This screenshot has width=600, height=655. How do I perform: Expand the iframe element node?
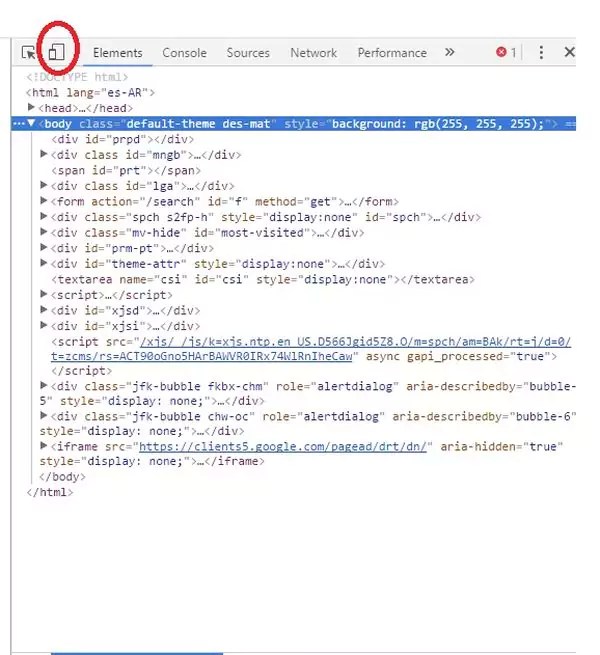tap(43, 446)
